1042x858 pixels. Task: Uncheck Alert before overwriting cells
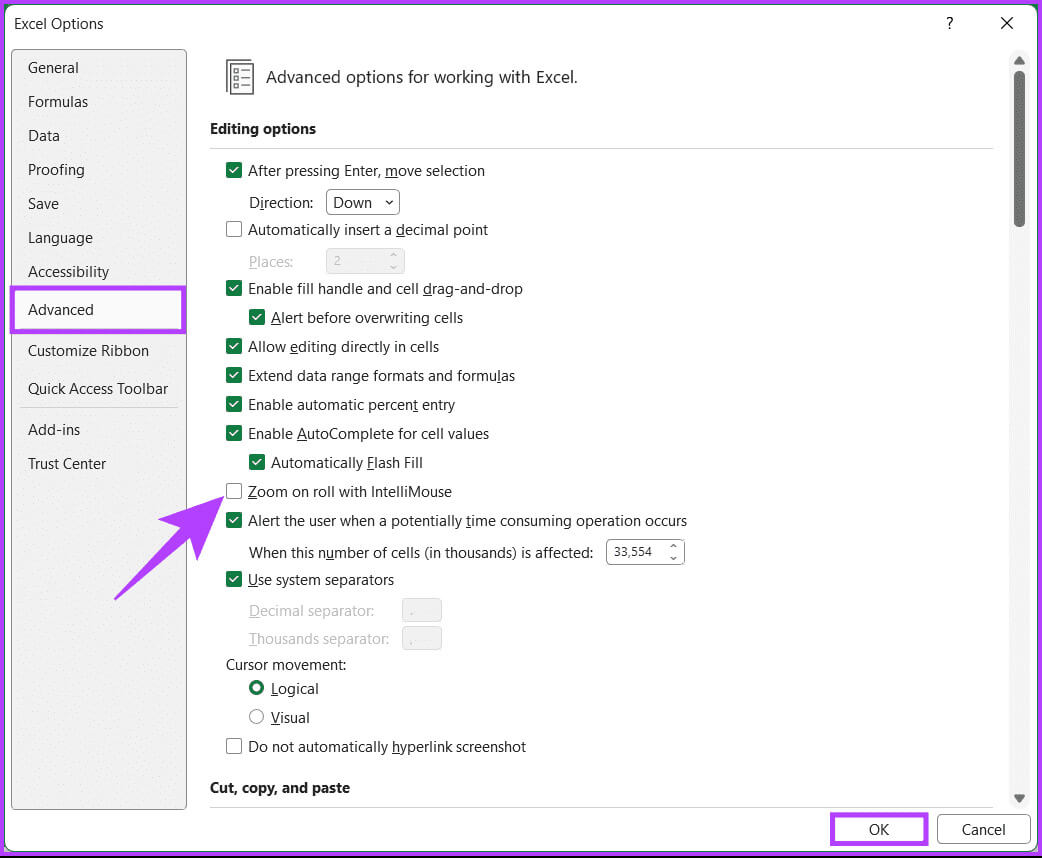click(x=257, y=317)
